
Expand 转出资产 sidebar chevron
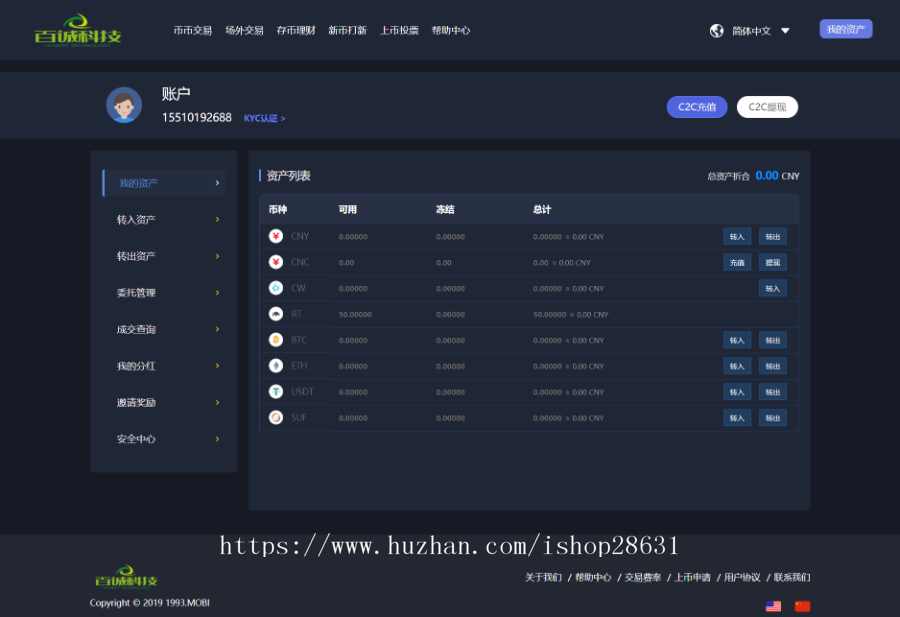pyautogui.click(x=218, y=256)
